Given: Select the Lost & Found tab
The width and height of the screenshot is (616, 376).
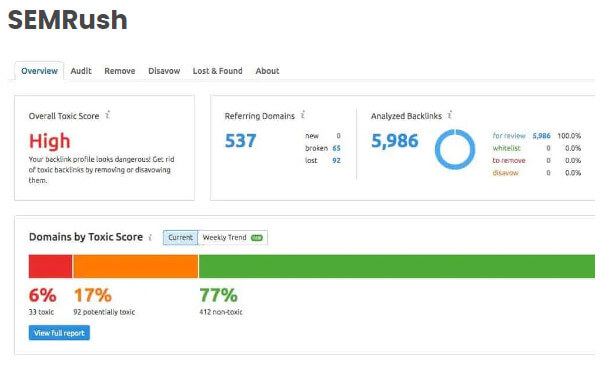Looking at the screenshot, I should click(218, 71).
